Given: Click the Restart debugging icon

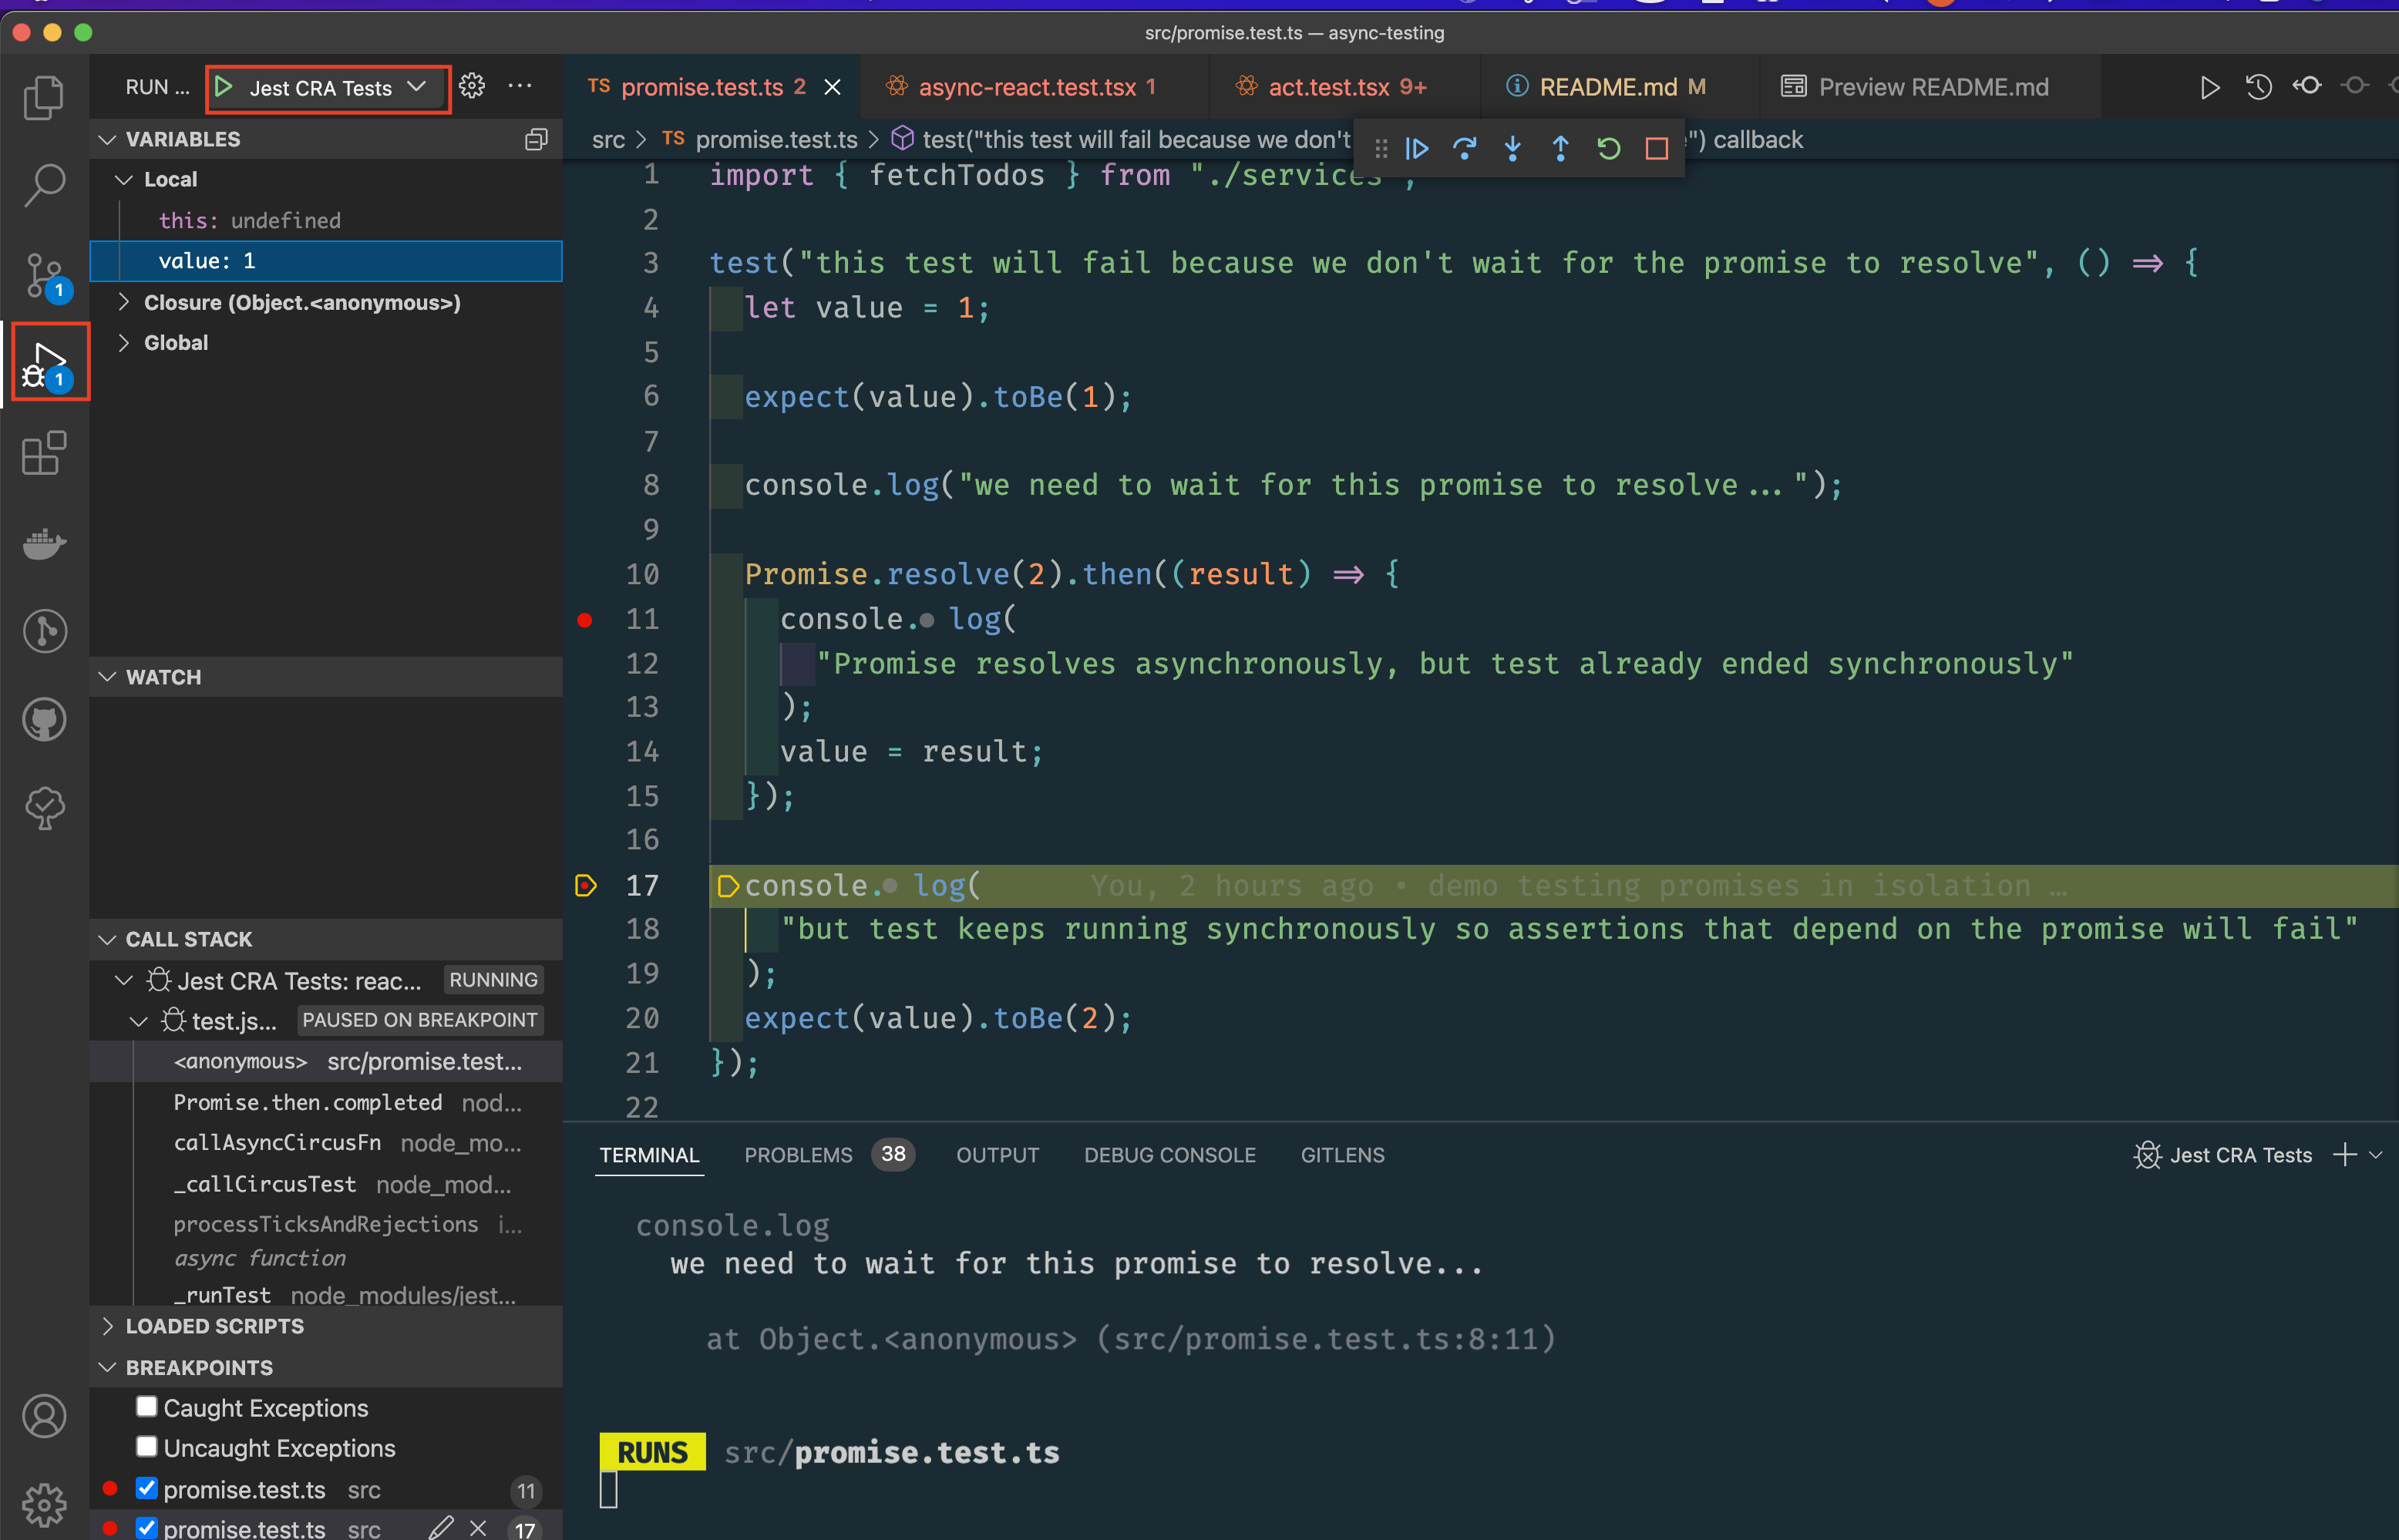Looking at the screenshot, I should click(x=1608, y=149).
